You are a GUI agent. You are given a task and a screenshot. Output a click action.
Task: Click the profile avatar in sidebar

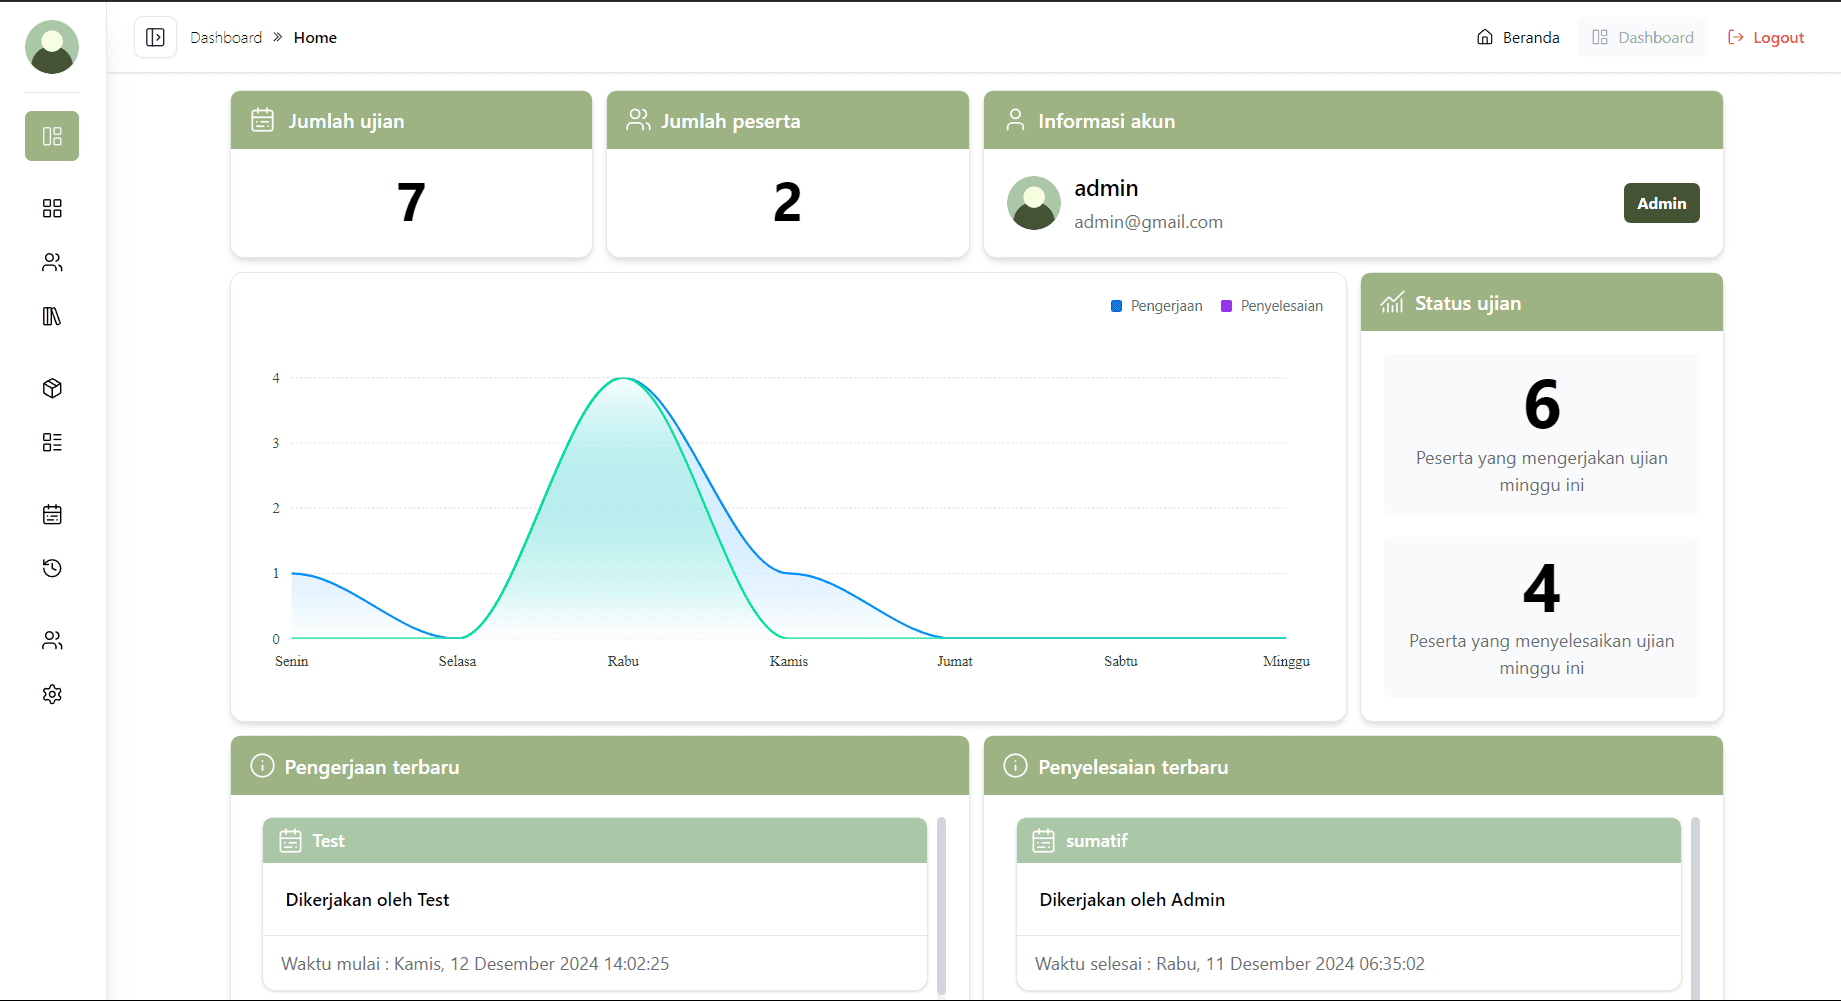(x=52, y=47)
